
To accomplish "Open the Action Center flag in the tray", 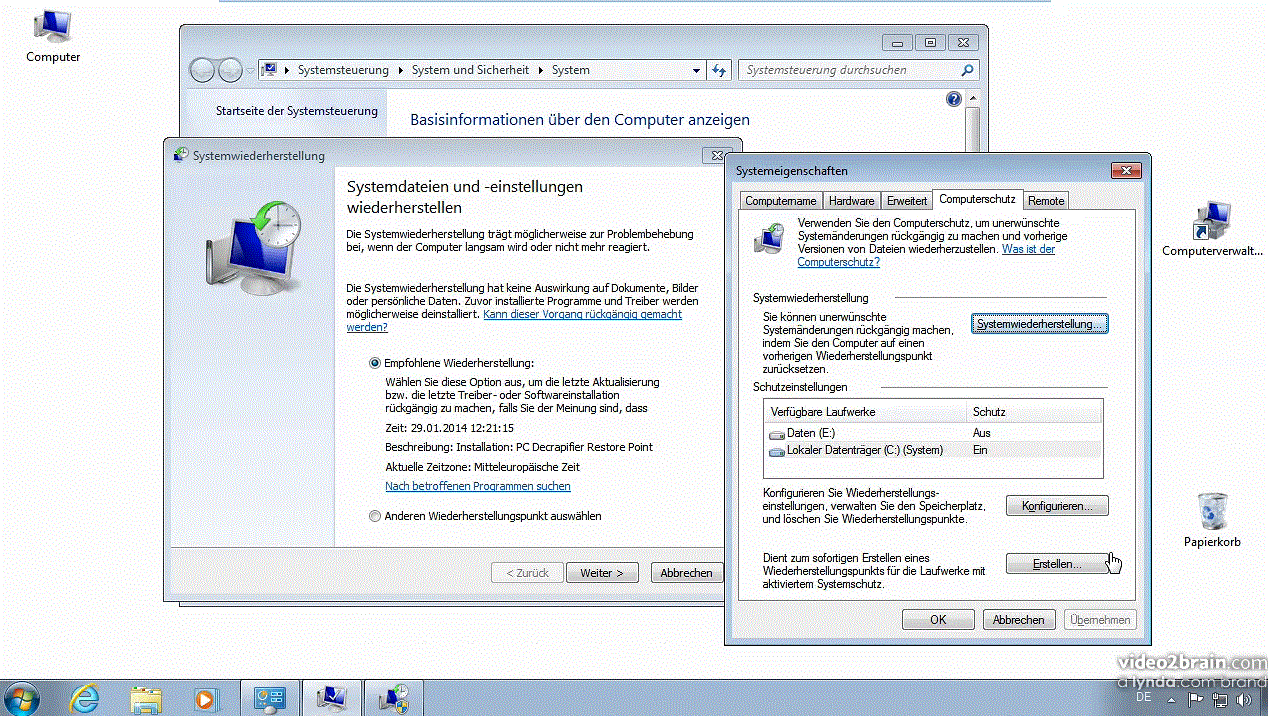I will tap(1194, 700).
